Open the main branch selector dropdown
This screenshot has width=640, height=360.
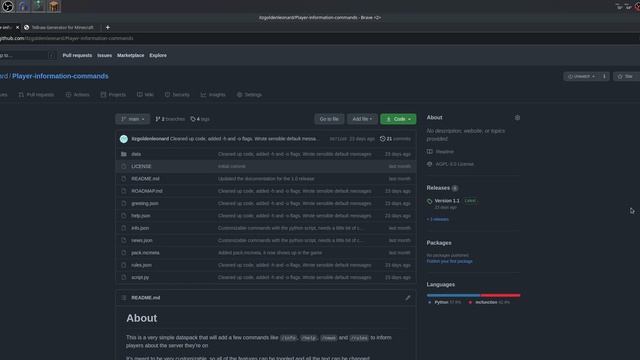coord(133,119)
